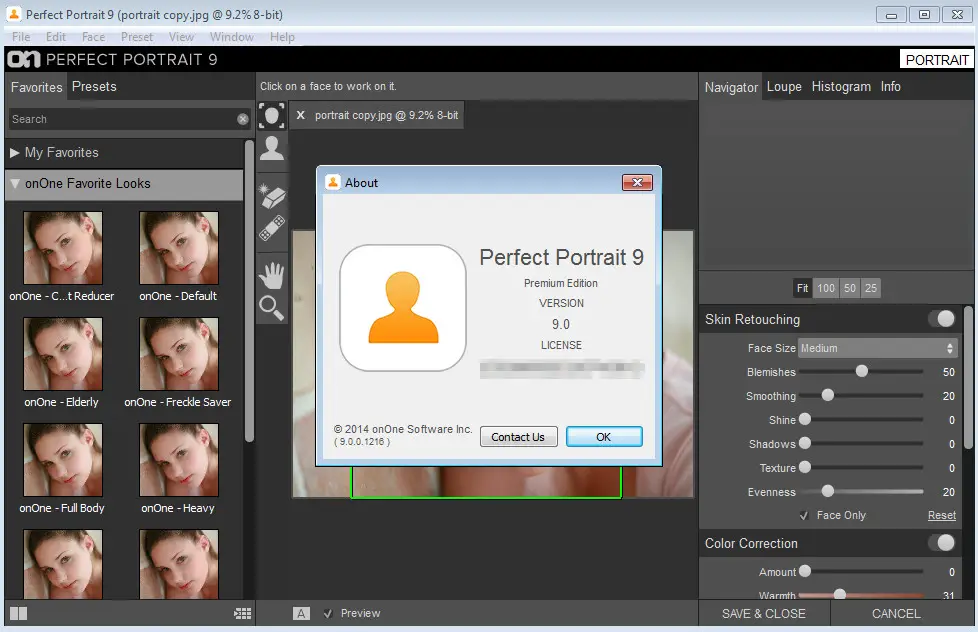Open the Face Size Medium dropdown

[877, 348]
